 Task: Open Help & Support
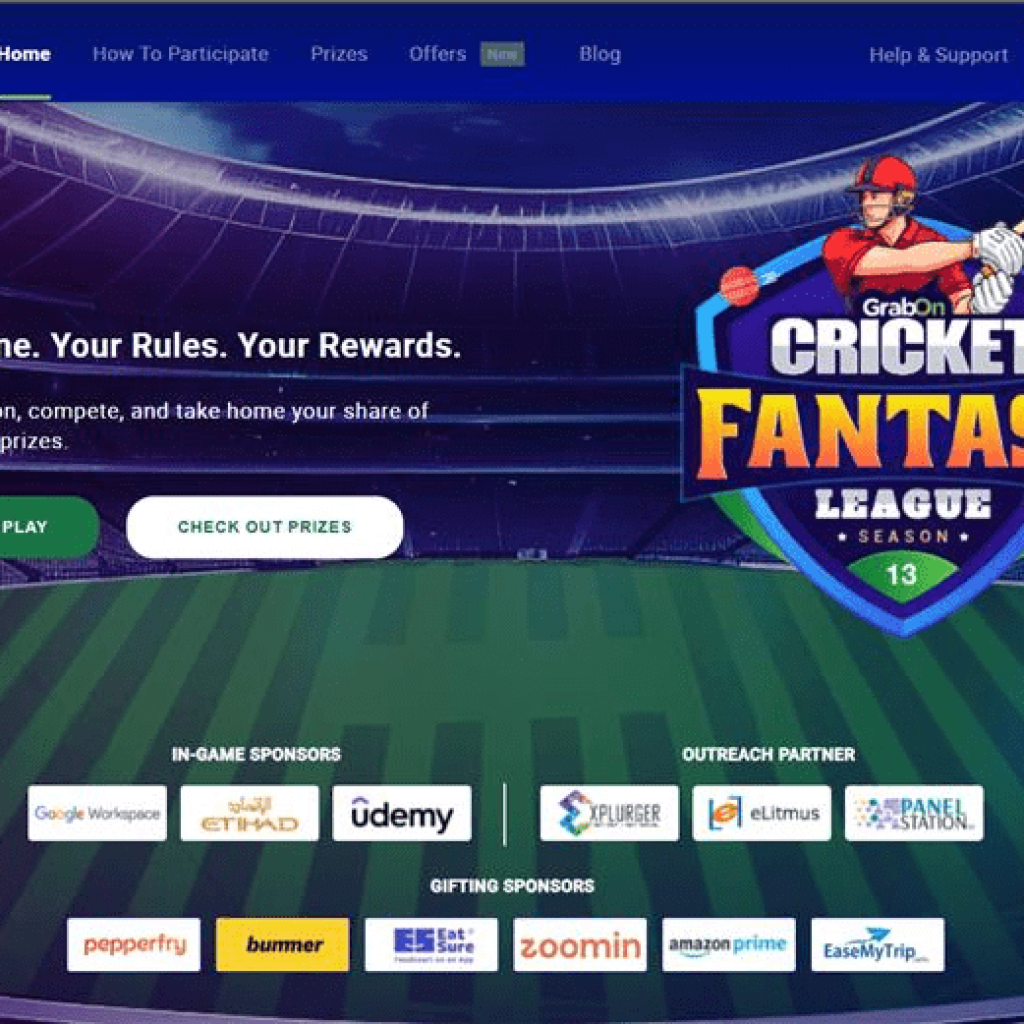click(938, 55)
